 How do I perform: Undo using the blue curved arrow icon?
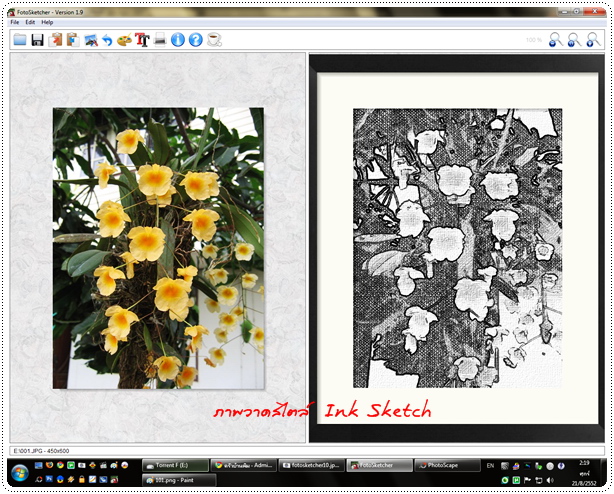click(x=107, y=40)
